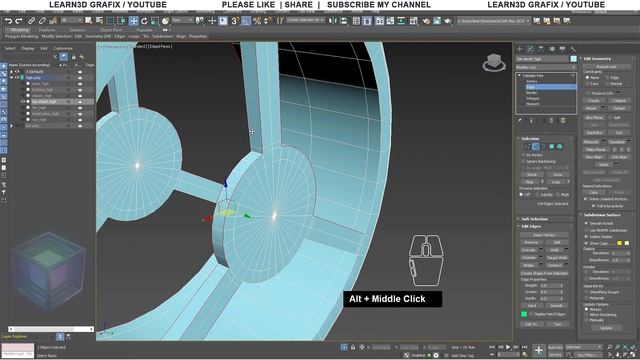The height and width of the screenshot is (360, 640).
Task: Open the Display command panel tab
Action: click(x=562, y=49)
